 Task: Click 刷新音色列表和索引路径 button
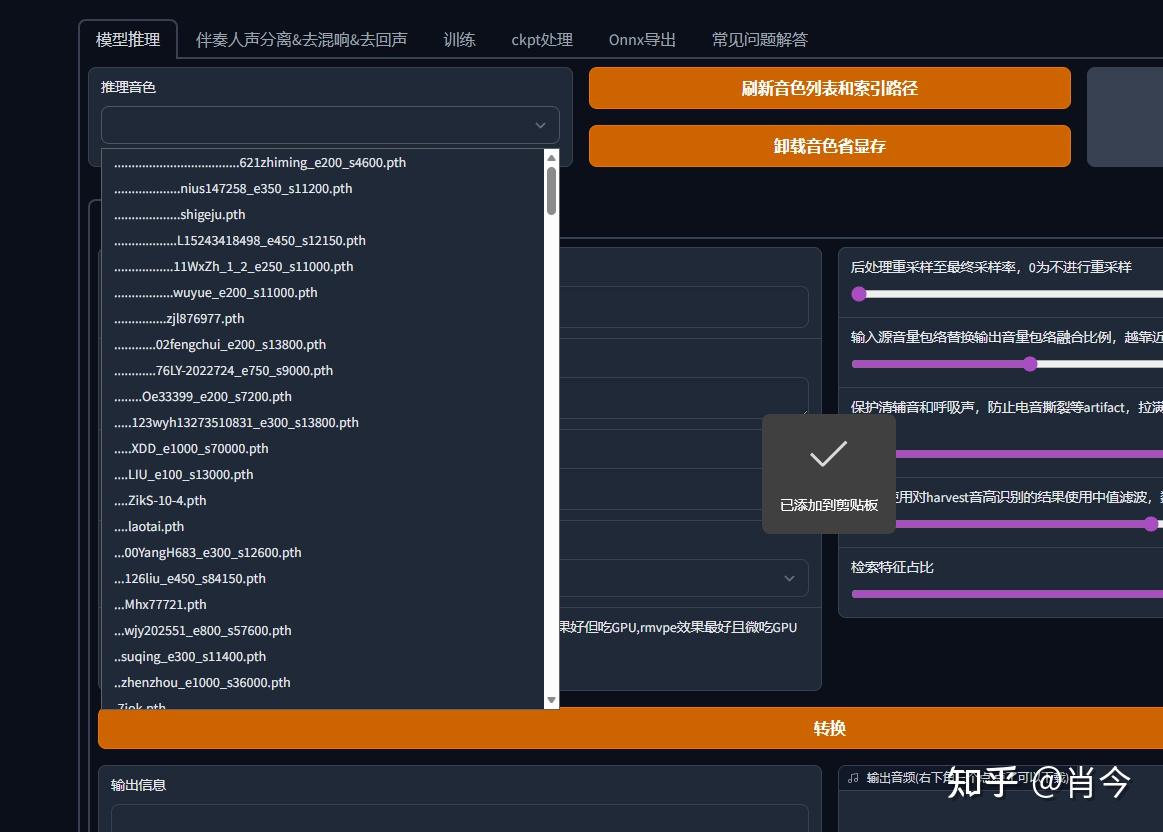tap(829, 88)
